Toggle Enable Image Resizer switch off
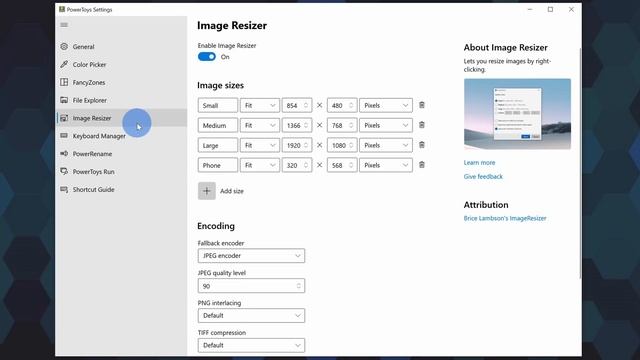The height and width of the screenshot is (360, 640). [207, 57]
